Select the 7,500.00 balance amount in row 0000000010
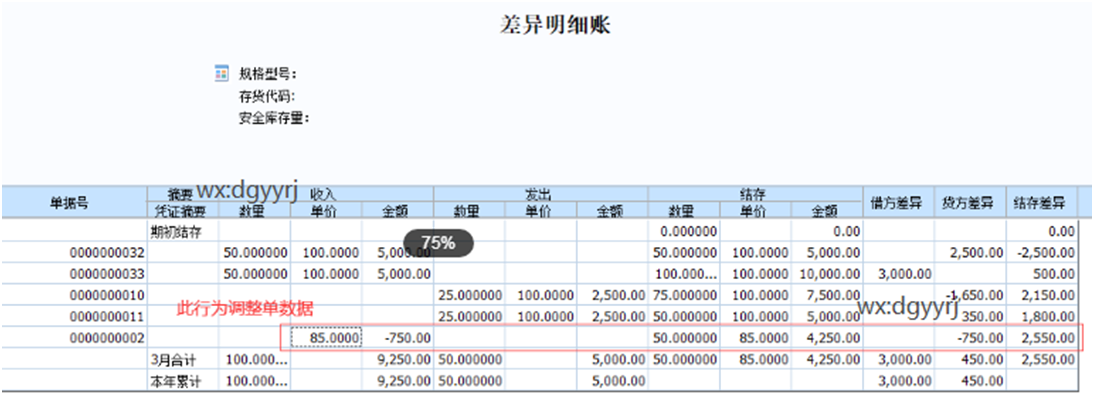The width and height of the screenshot is (1094, 397). (834, 296)
